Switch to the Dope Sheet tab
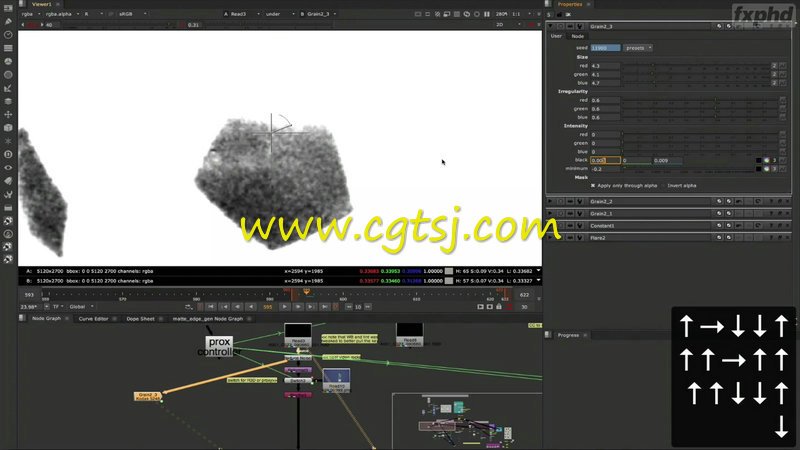The image size is (800, 450). coord(140,319)
